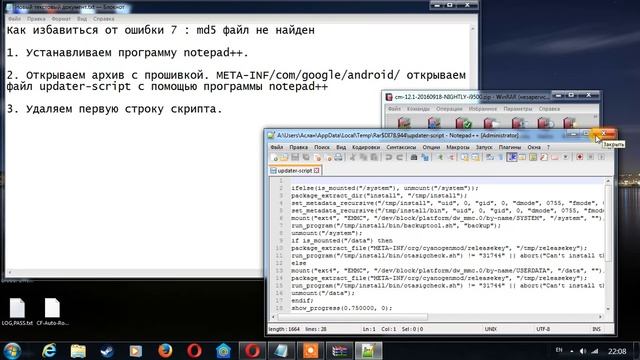Click the Add archive icon in WinRAR
Screen dimensions: 640x360
click(404, 122)
